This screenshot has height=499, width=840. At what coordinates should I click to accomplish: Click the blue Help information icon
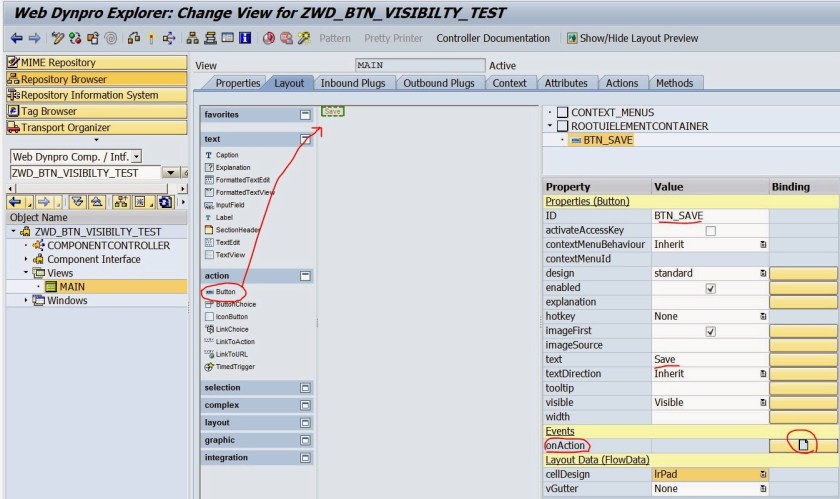click(x=245, y=38)
